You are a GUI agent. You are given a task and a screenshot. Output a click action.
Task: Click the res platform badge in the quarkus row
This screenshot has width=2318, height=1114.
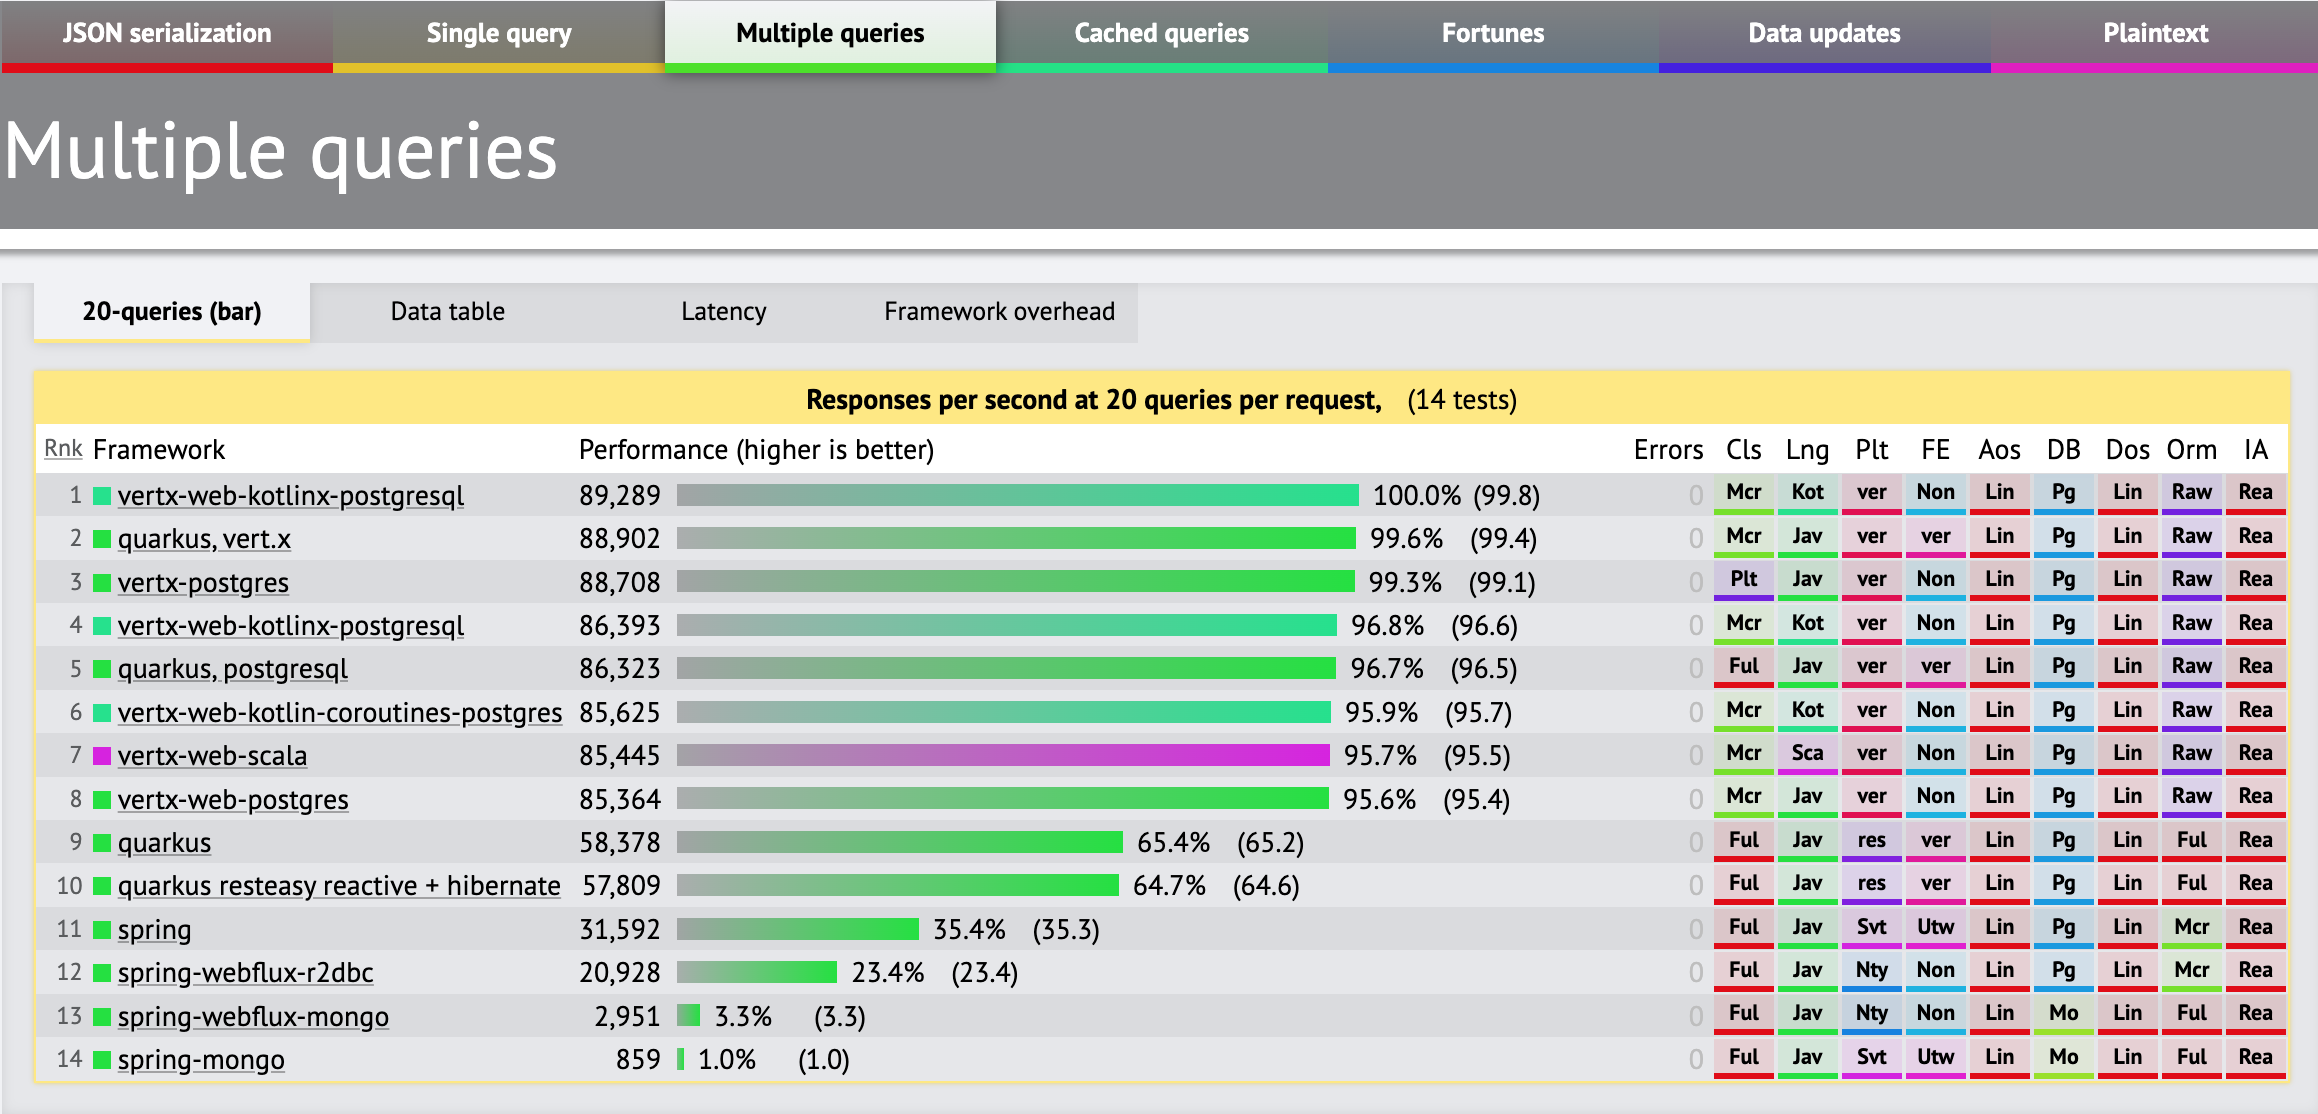tap(1871, 840)
